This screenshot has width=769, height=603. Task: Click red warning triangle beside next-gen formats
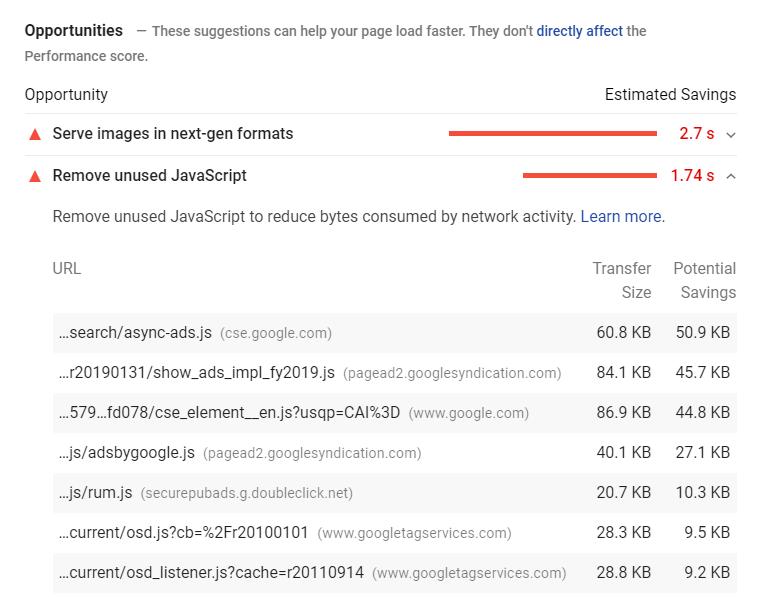pyautogui.click(x=35, y=134)
